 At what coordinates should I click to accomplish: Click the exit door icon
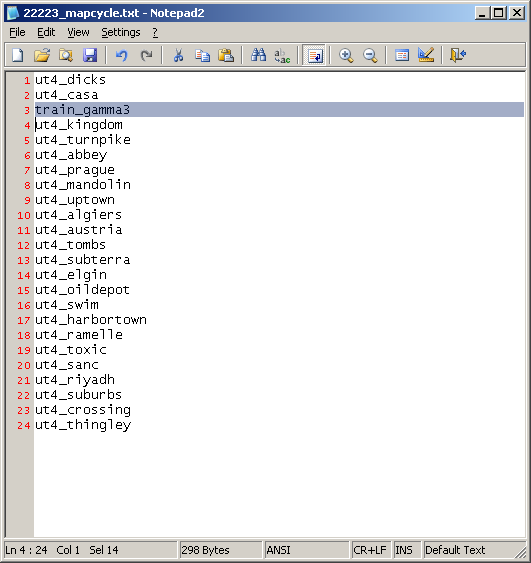(458, 55)
